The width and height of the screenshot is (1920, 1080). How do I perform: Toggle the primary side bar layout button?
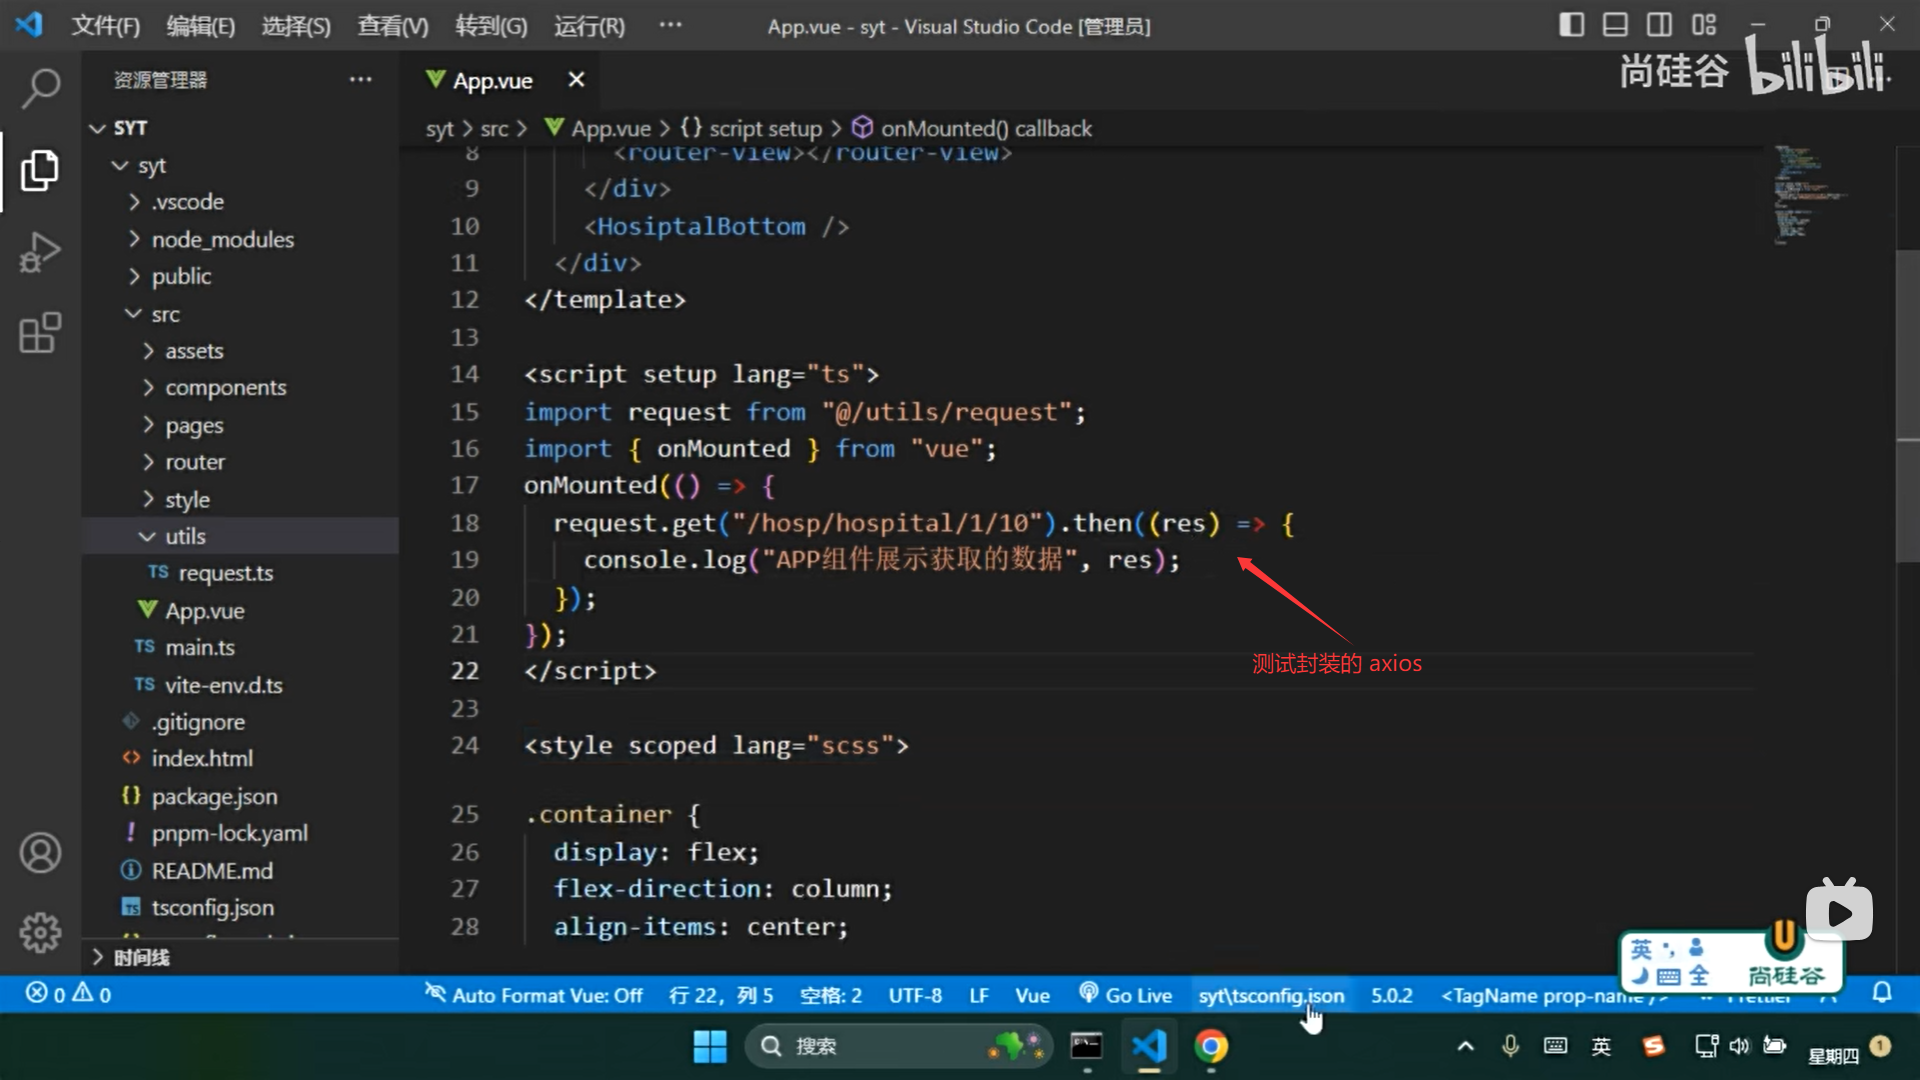[x=1571, y=25]
